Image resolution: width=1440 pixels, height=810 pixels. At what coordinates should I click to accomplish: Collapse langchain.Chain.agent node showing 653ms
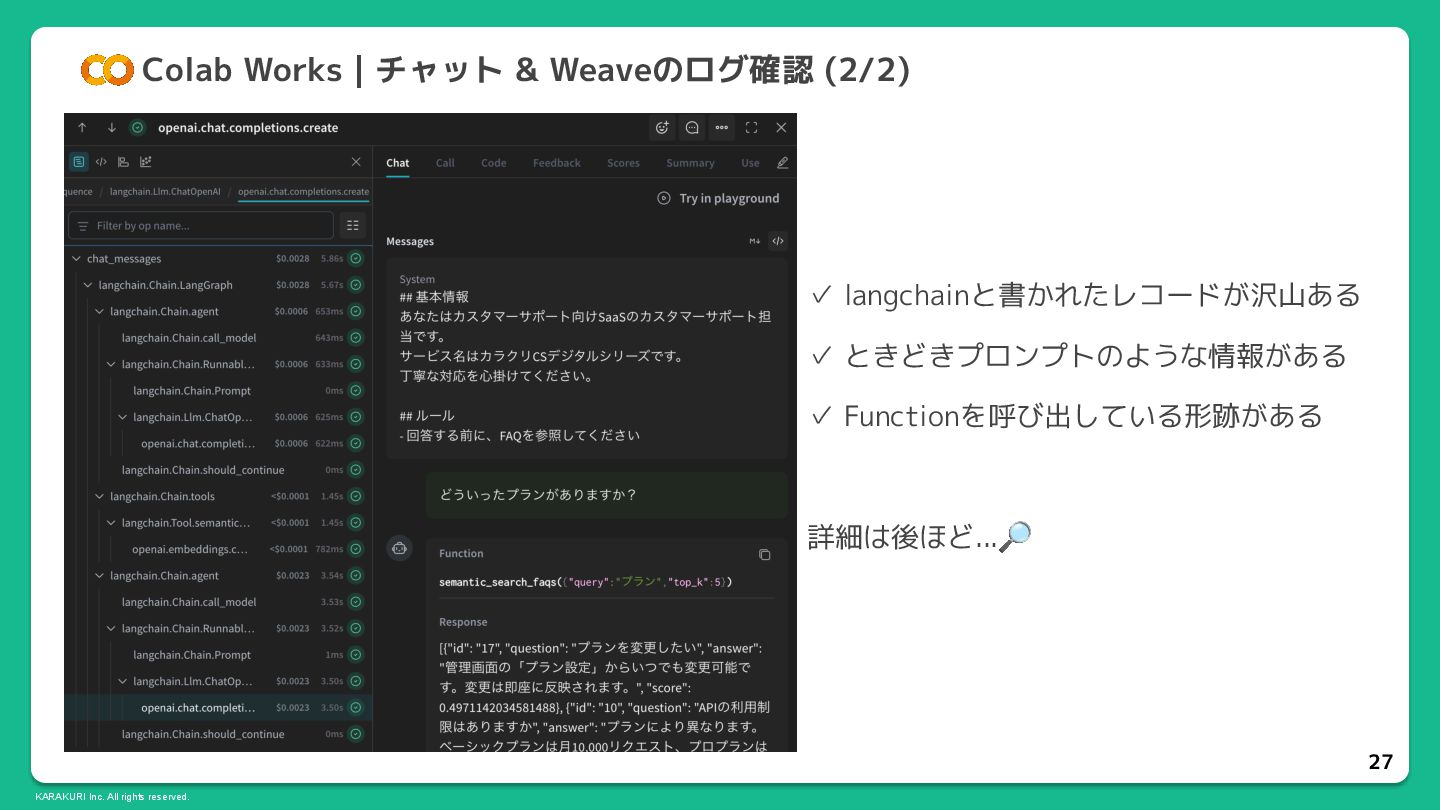pyautogui.click(x=99, y=312)
